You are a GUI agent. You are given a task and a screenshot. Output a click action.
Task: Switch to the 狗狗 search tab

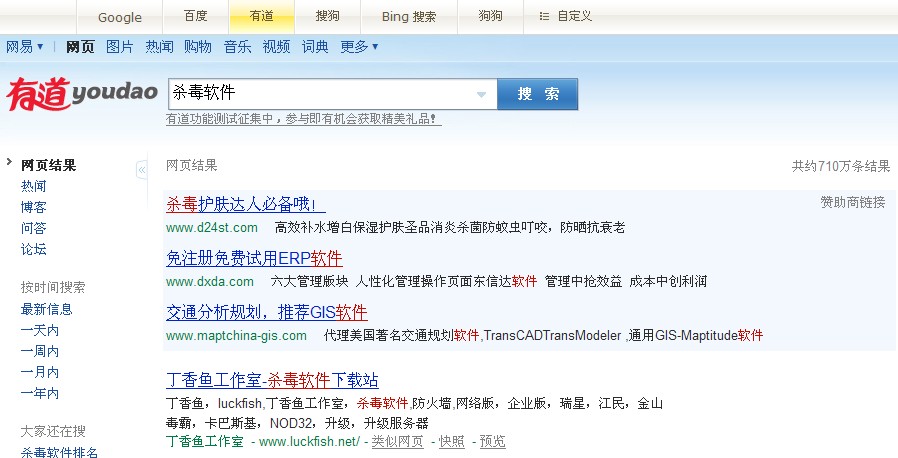(490, 17)
